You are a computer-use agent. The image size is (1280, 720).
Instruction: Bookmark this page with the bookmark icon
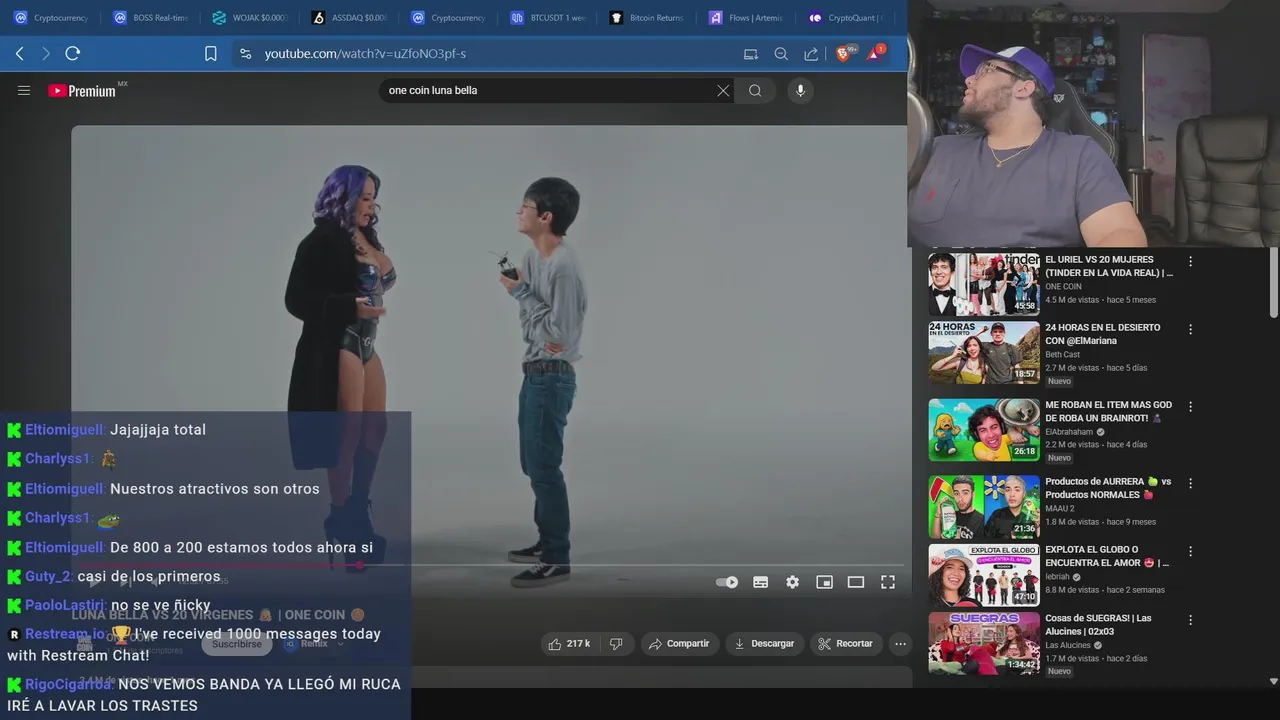(210, 53)
